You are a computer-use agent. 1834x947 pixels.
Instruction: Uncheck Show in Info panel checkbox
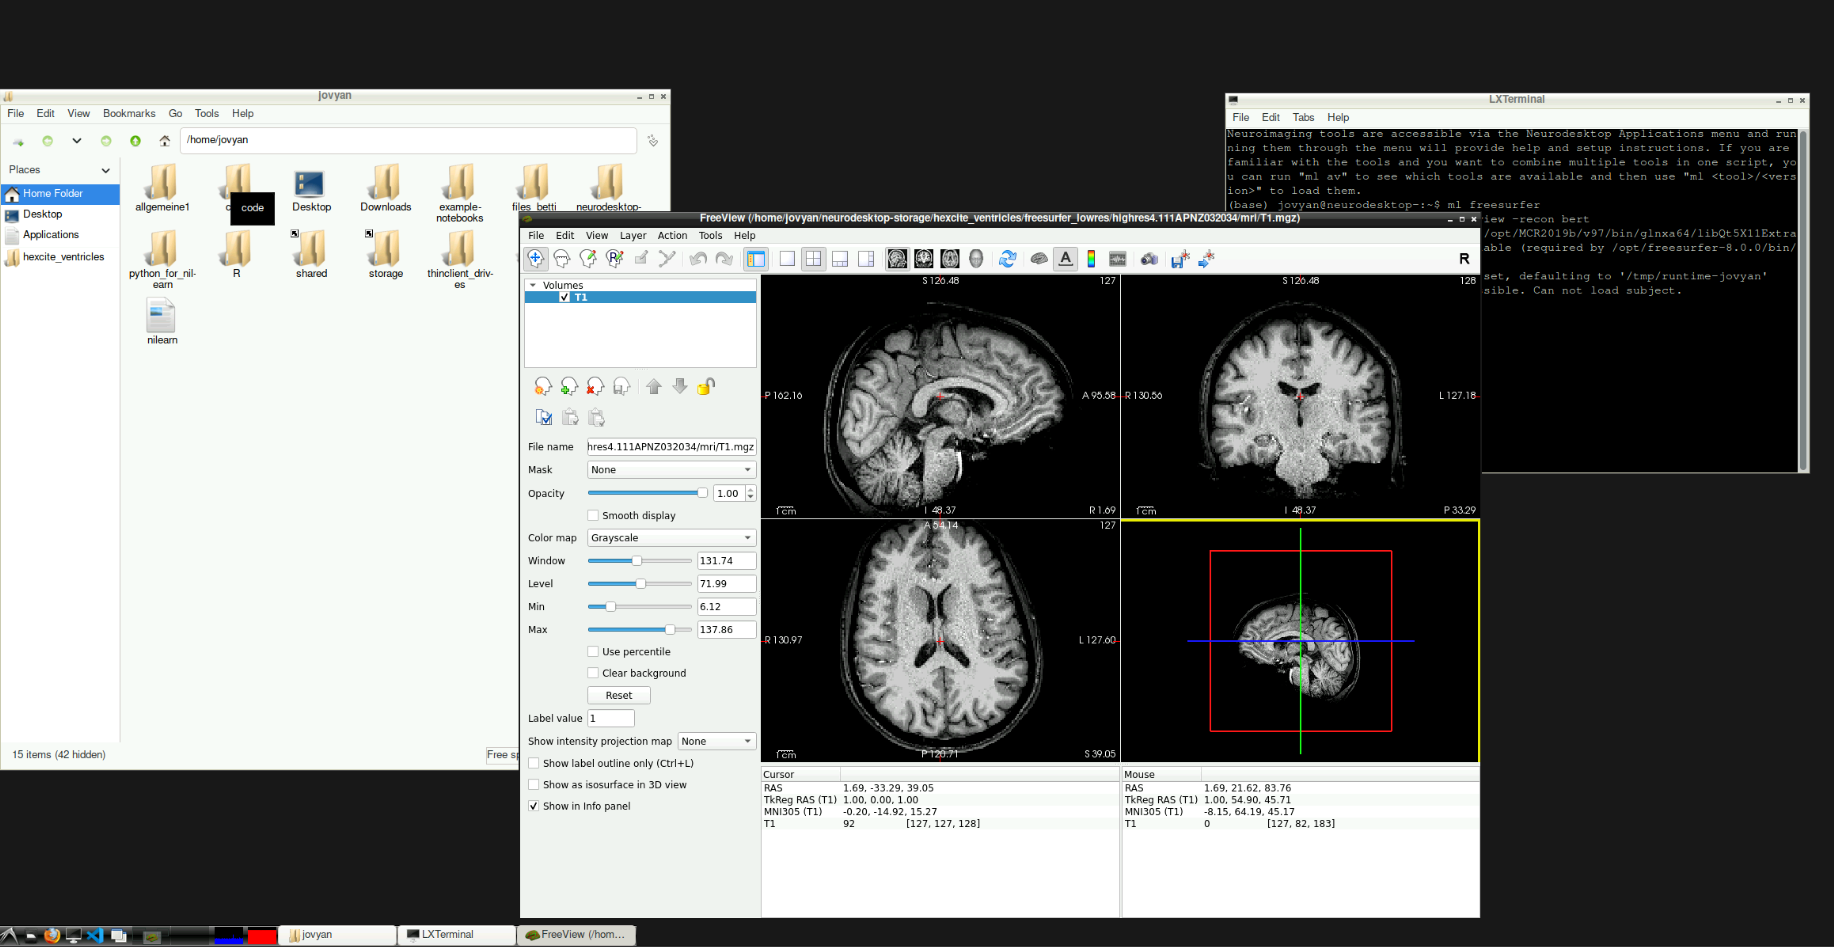tap(534, 806)
